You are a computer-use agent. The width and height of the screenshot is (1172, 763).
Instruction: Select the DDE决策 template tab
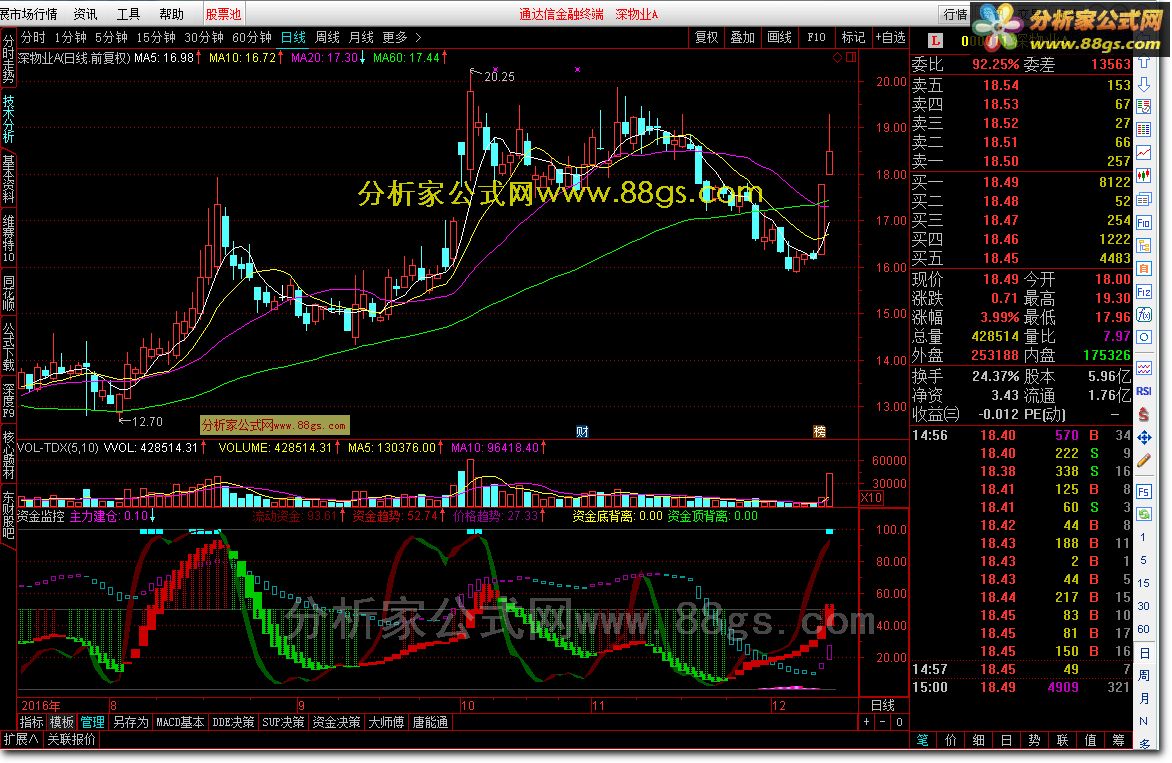pos(233,723)
